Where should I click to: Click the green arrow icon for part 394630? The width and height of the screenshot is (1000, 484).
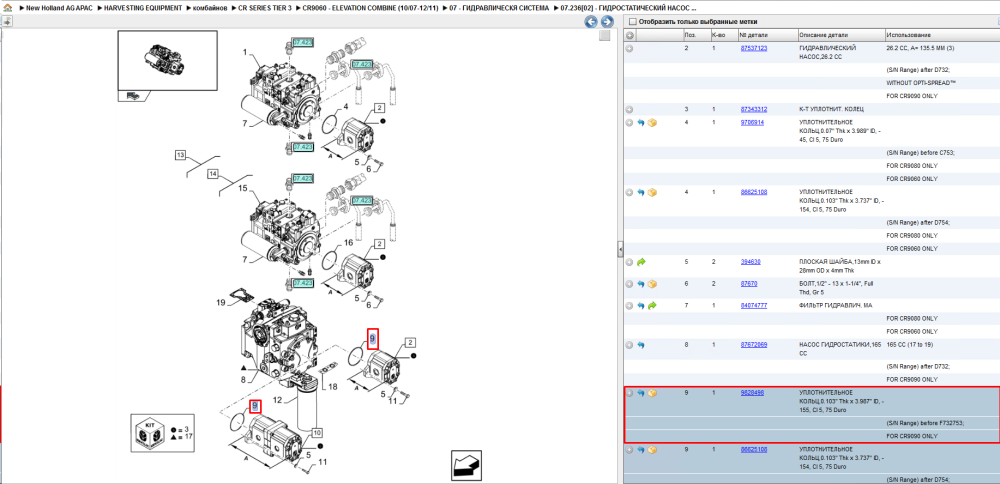point(641,262)
